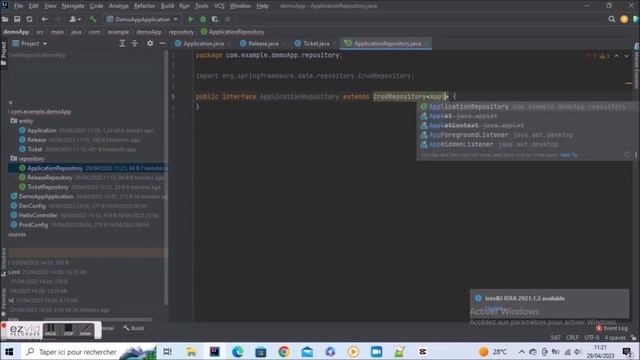Select Release class in project tree

[36, 140]
